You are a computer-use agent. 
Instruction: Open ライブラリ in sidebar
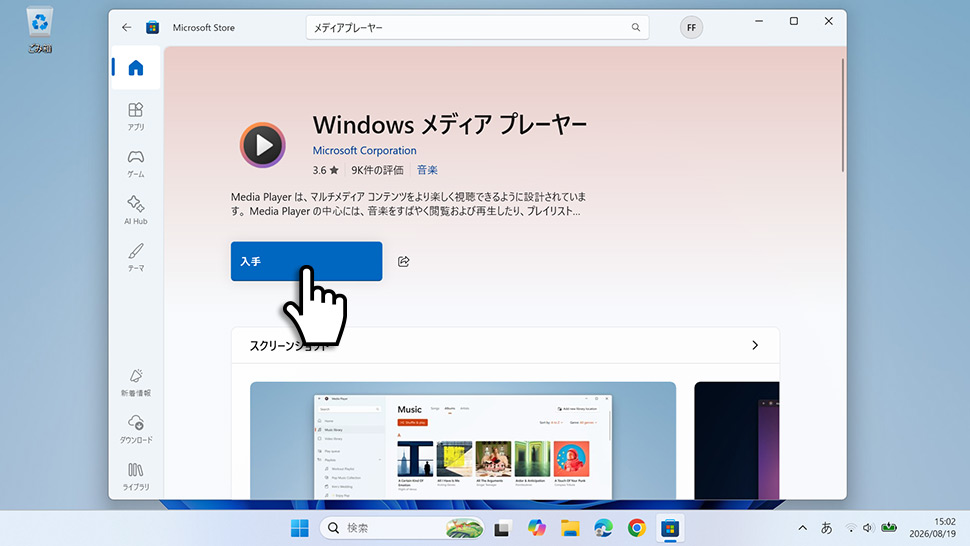pyautogui.click(x=135, y=476)
